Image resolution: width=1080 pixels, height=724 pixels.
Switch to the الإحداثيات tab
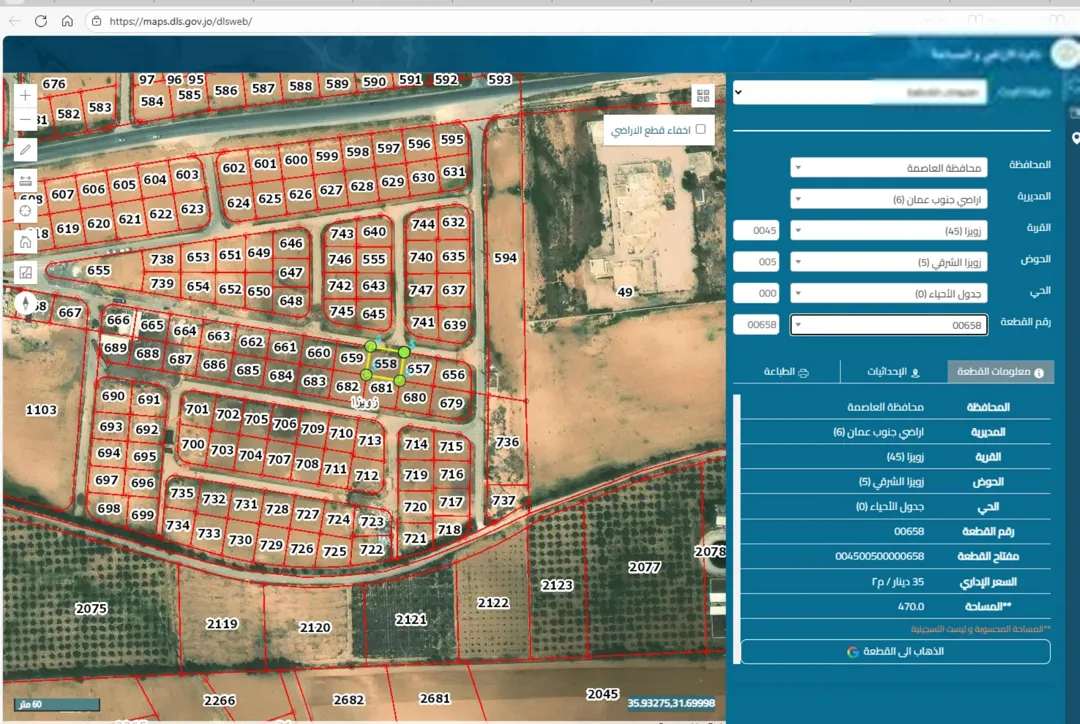pos(893,371)
